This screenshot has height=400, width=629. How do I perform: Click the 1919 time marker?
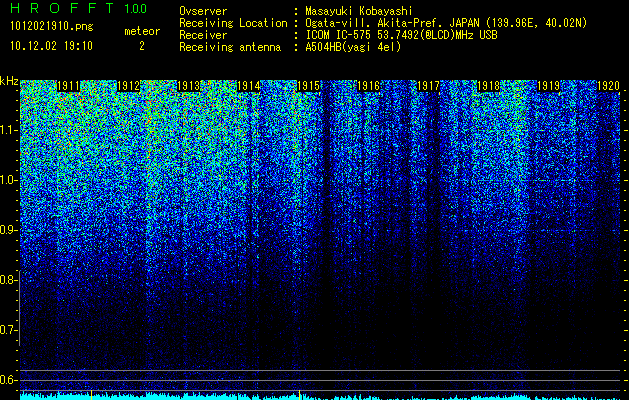pyautogui.click(x=548, y=86)
